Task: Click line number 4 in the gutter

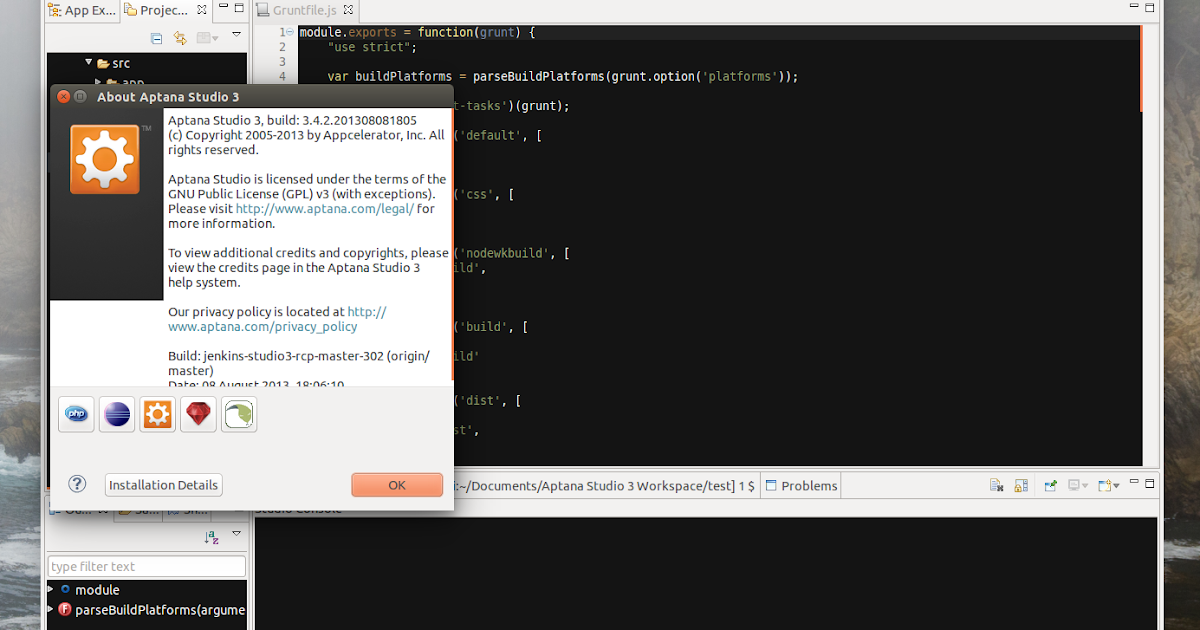Action: 282,76
